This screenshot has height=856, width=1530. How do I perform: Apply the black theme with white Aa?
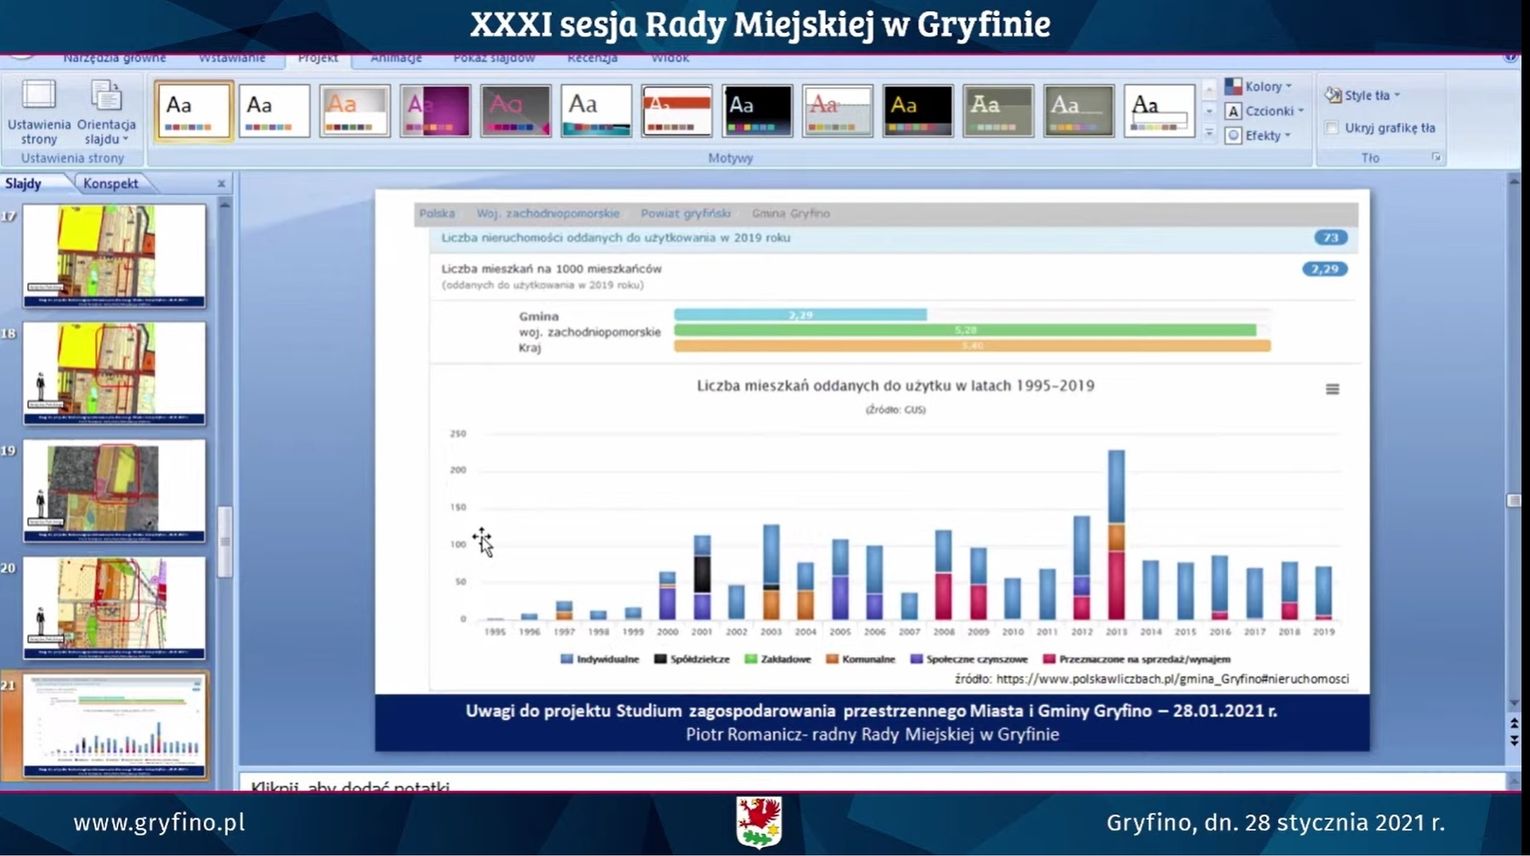click(x=757, y=110)
